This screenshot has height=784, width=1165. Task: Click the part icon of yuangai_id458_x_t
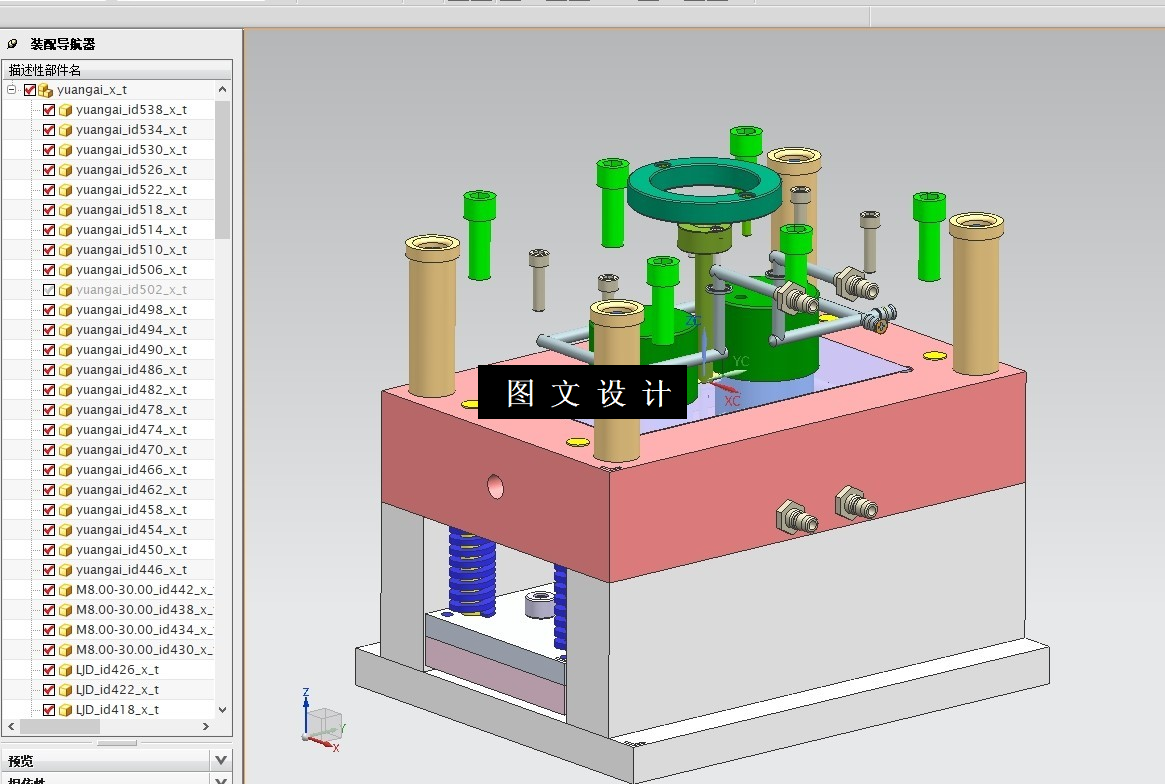pyautogui.click(x=65, y=511)
